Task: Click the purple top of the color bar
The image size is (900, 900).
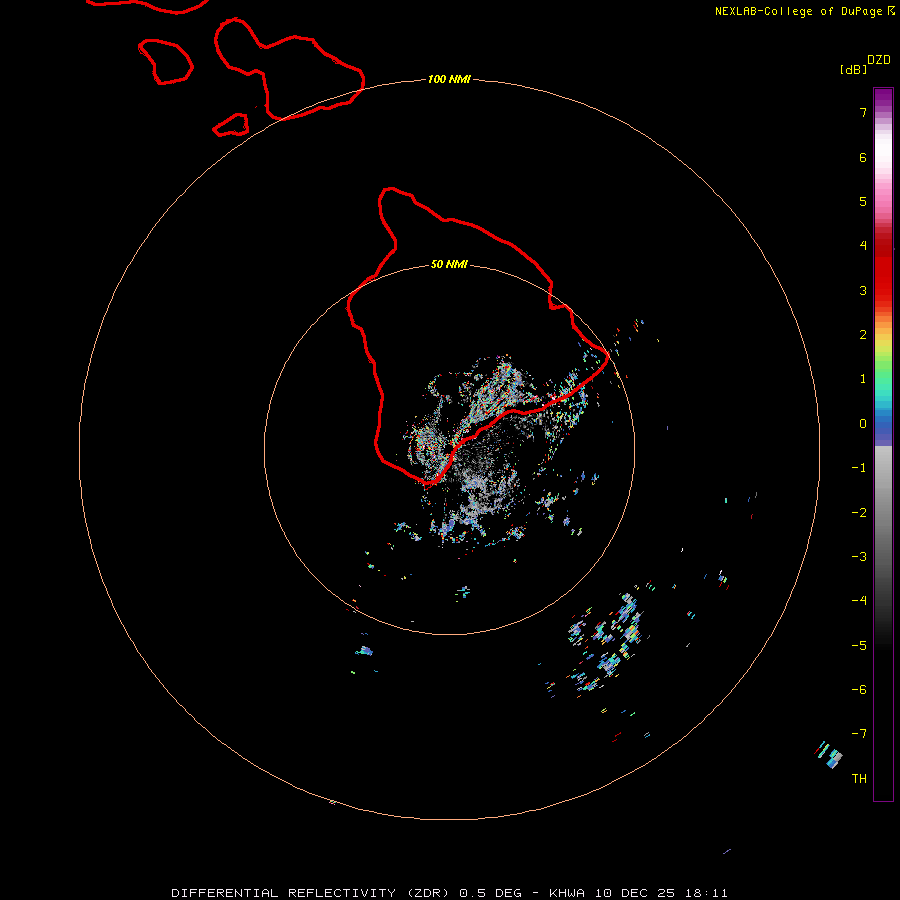Action: point(883,98)
